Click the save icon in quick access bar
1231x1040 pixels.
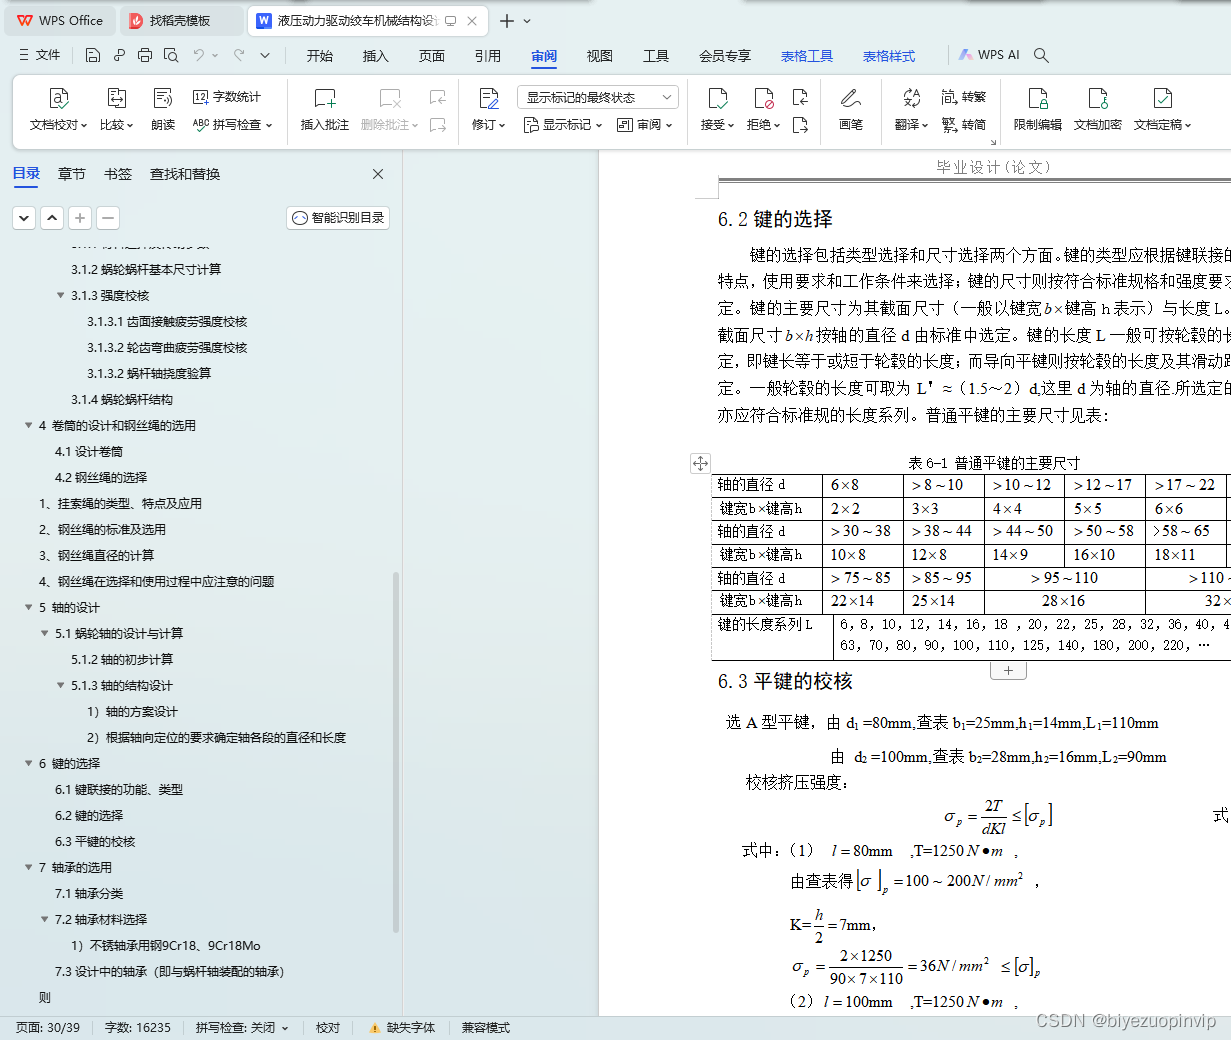pyautogui.click(x=93, y=55)
